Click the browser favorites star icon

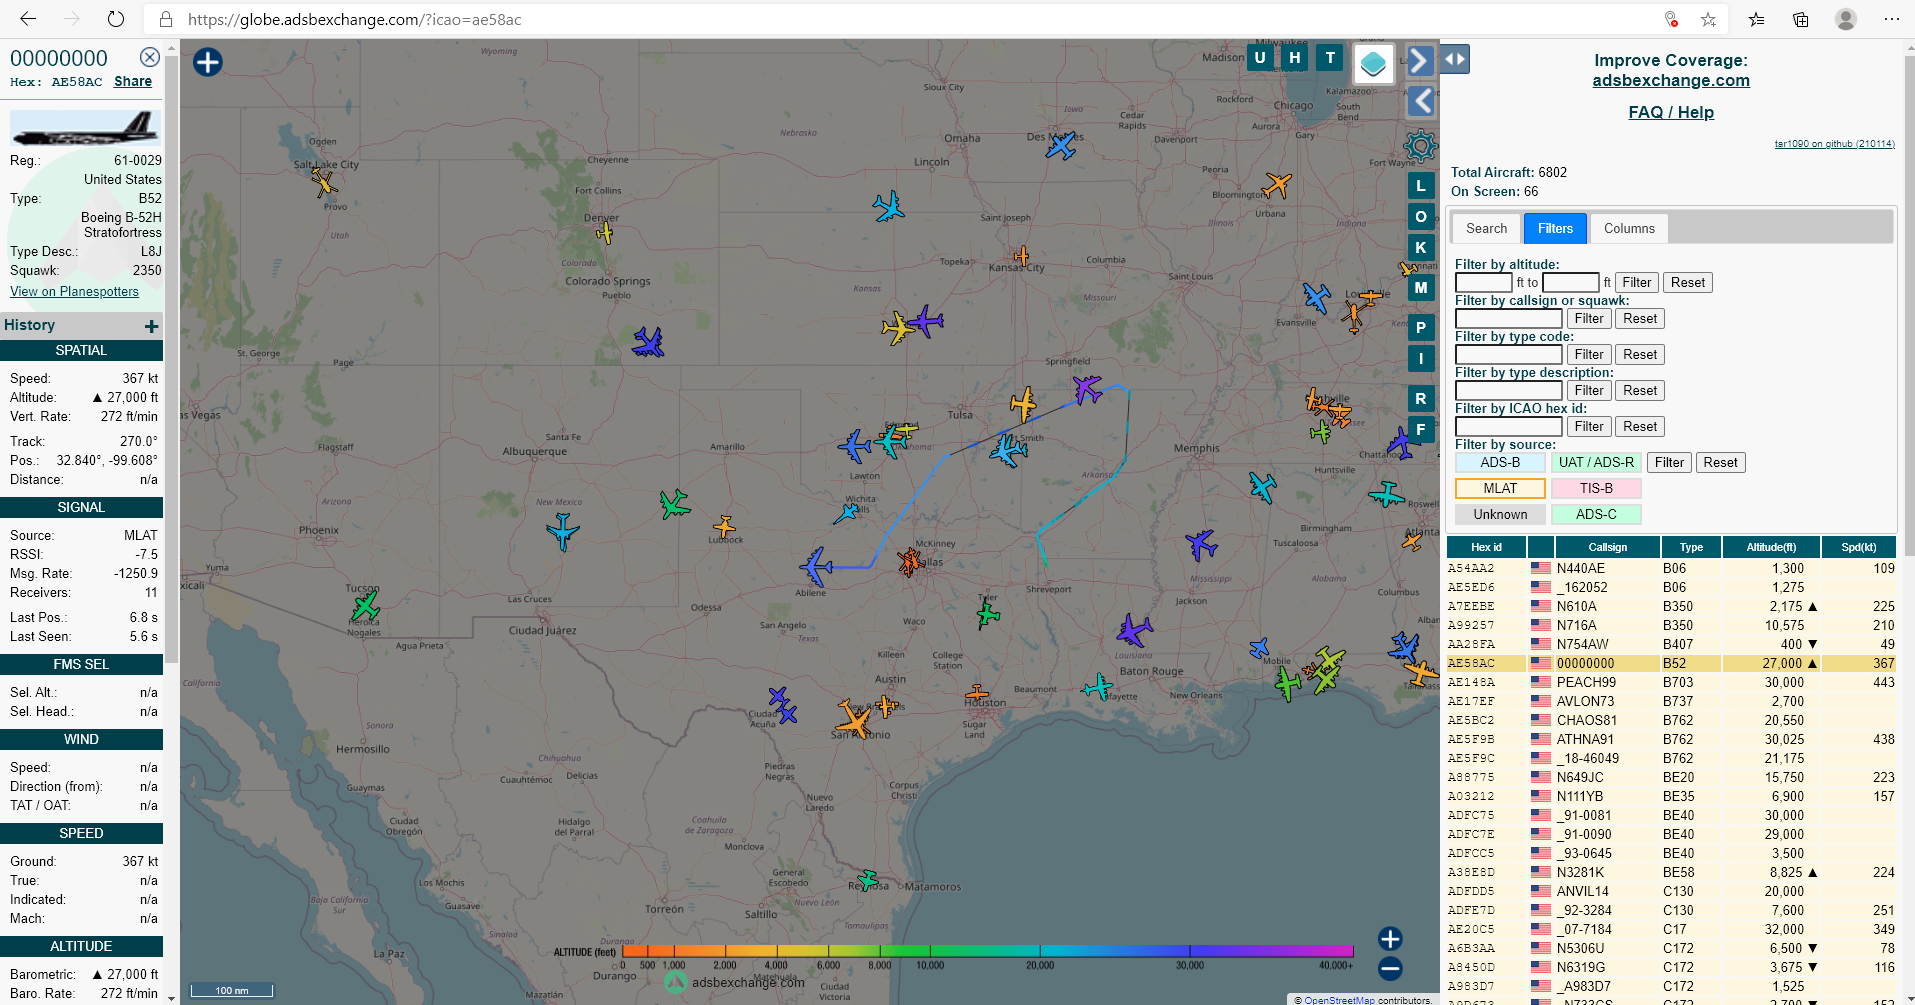click(1708, 19)
